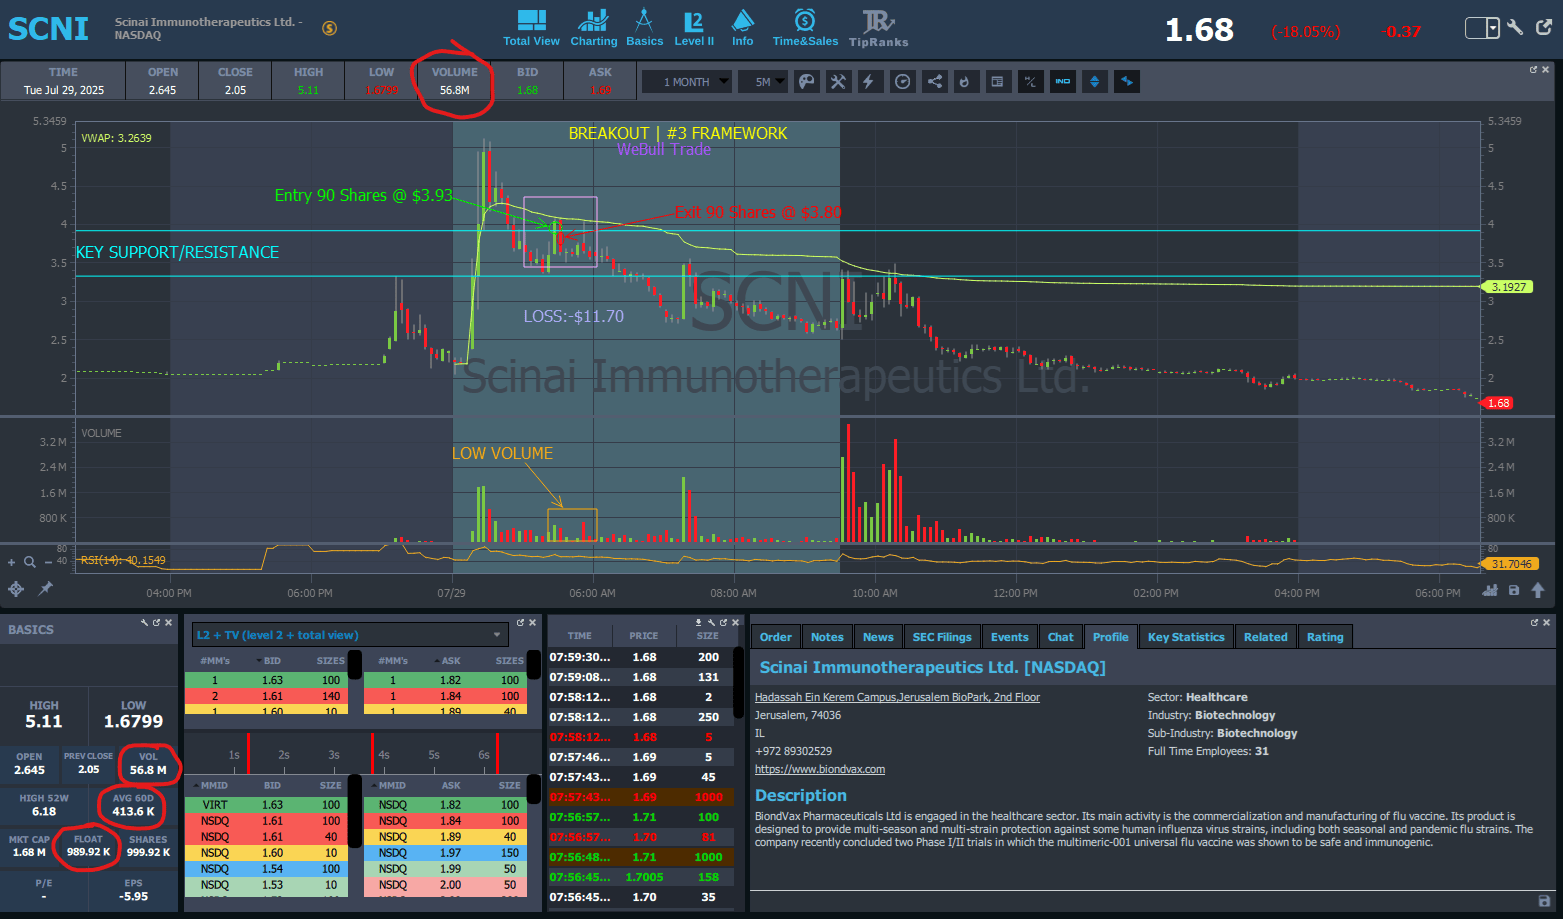Open the Time&Sales layout
Viewport: 1563px width, 919px height.
[805, 27]
